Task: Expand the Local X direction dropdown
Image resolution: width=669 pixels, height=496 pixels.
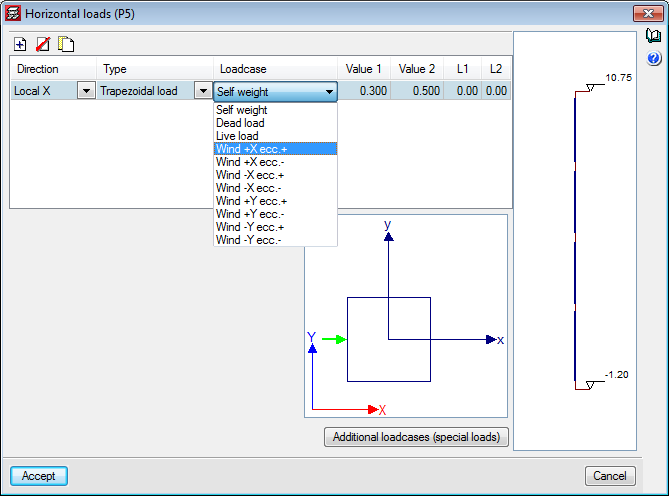Action: click(86, 91)
